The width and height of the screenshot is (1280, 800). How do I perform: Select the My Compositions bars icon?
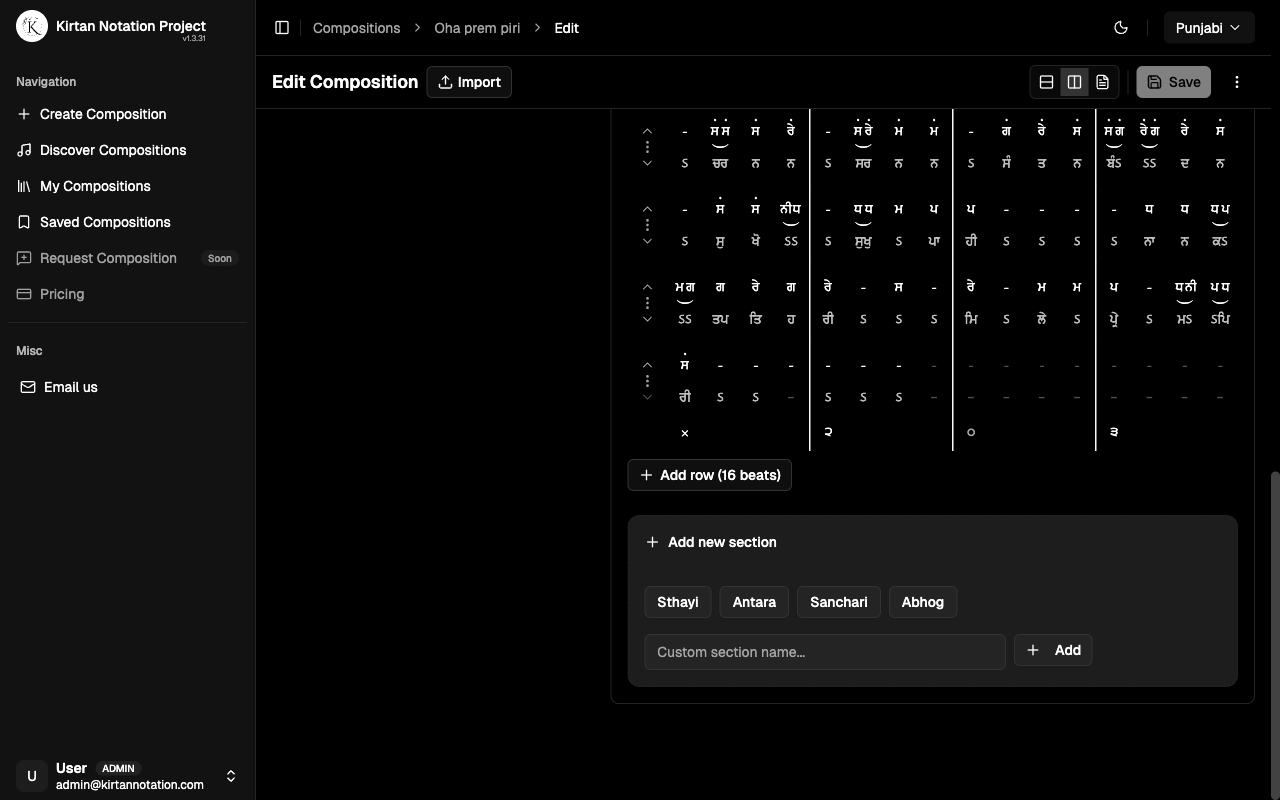point(24,186)
